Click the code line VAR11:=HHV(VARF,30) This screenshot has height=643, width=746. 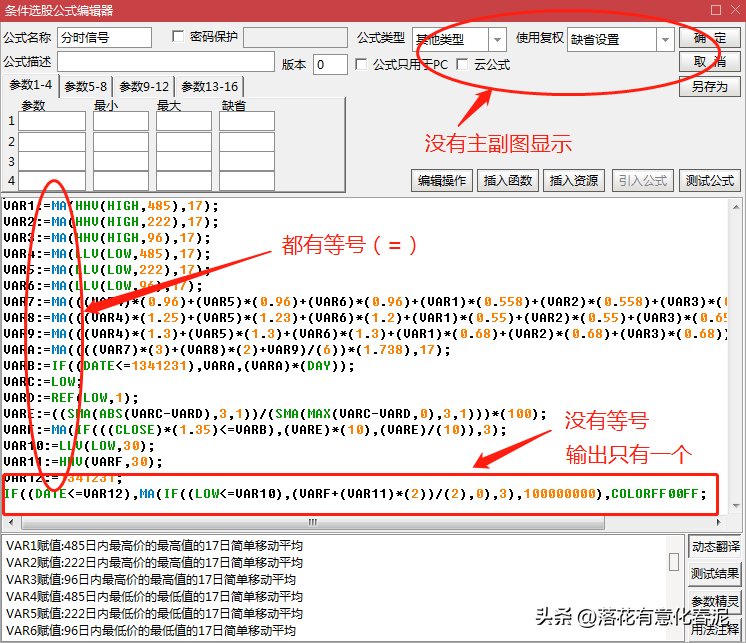tap(83, 462)
